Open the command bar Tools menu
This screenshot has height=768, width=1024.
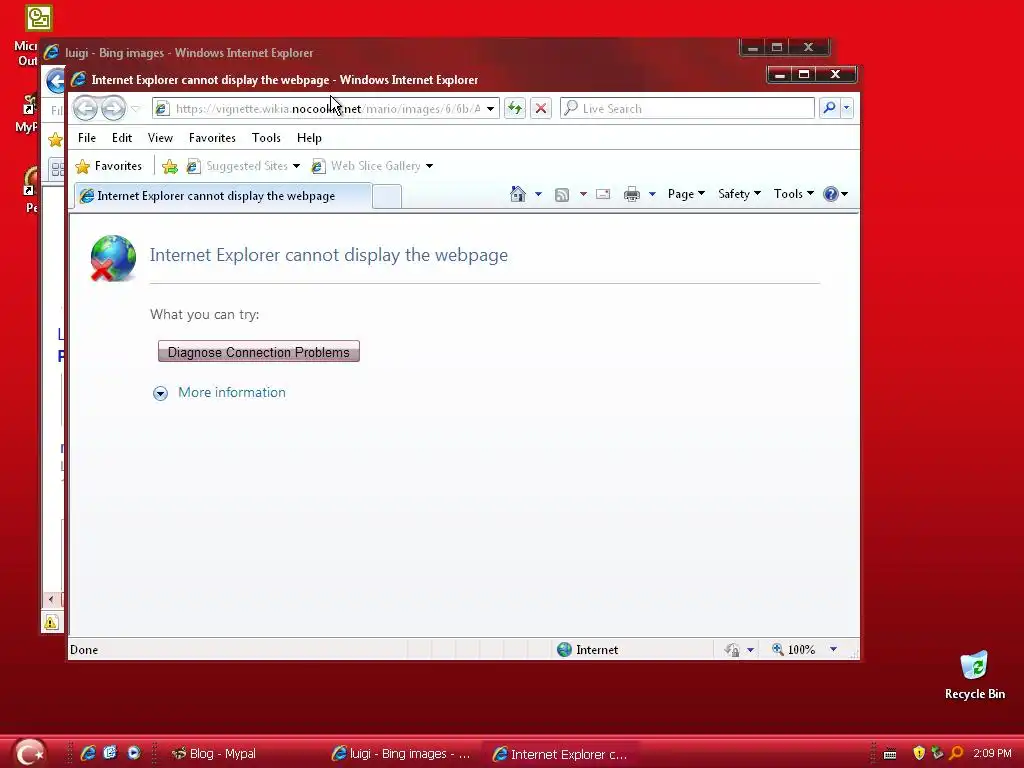793,194
